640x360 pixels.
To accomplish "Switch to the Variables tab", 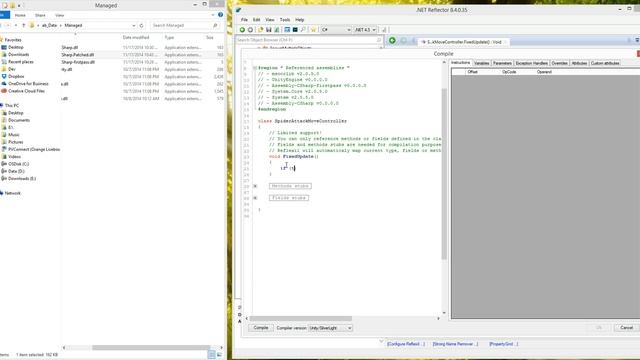I will click(x=482, y=63).
